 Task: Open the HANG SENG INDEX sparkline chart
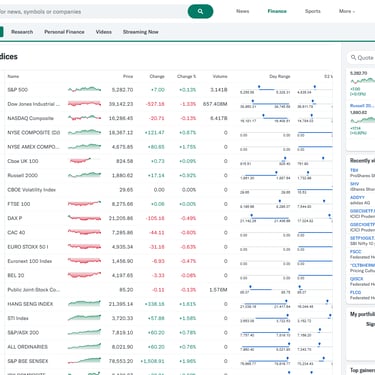pos(84,304)
